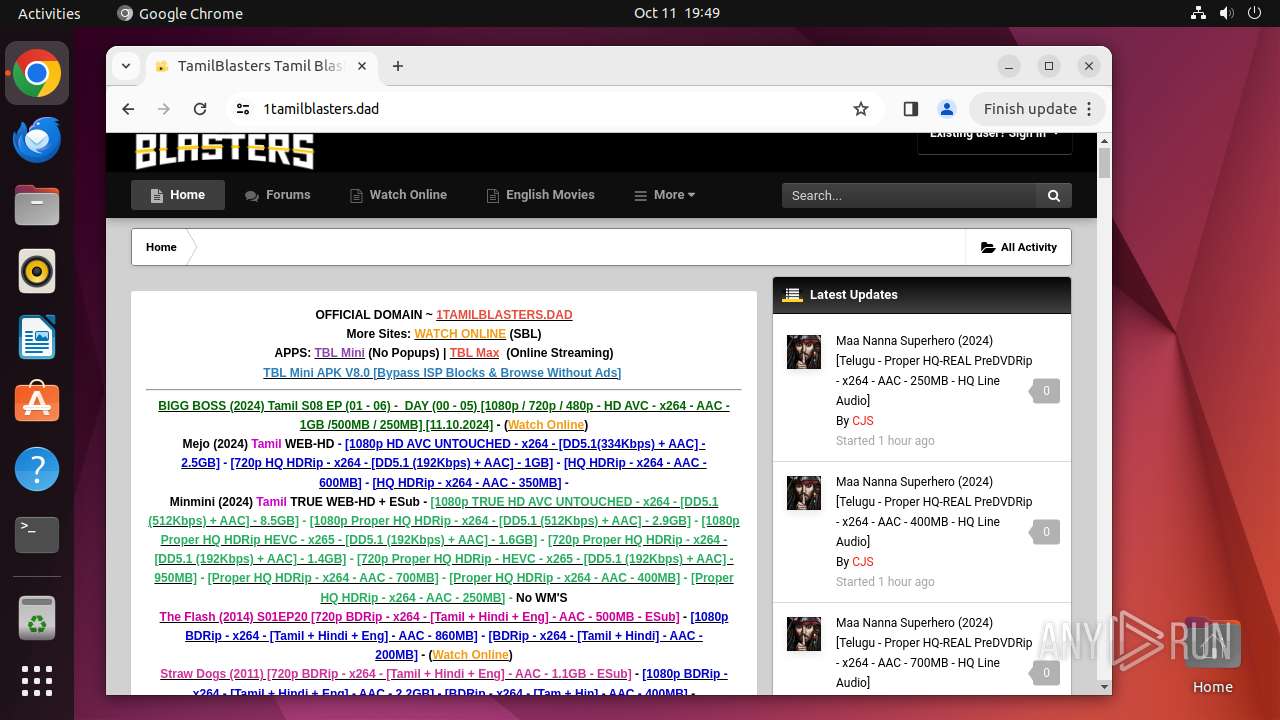
Task: Open the Existing user Sign In dropdown
Action: point(994,136)
